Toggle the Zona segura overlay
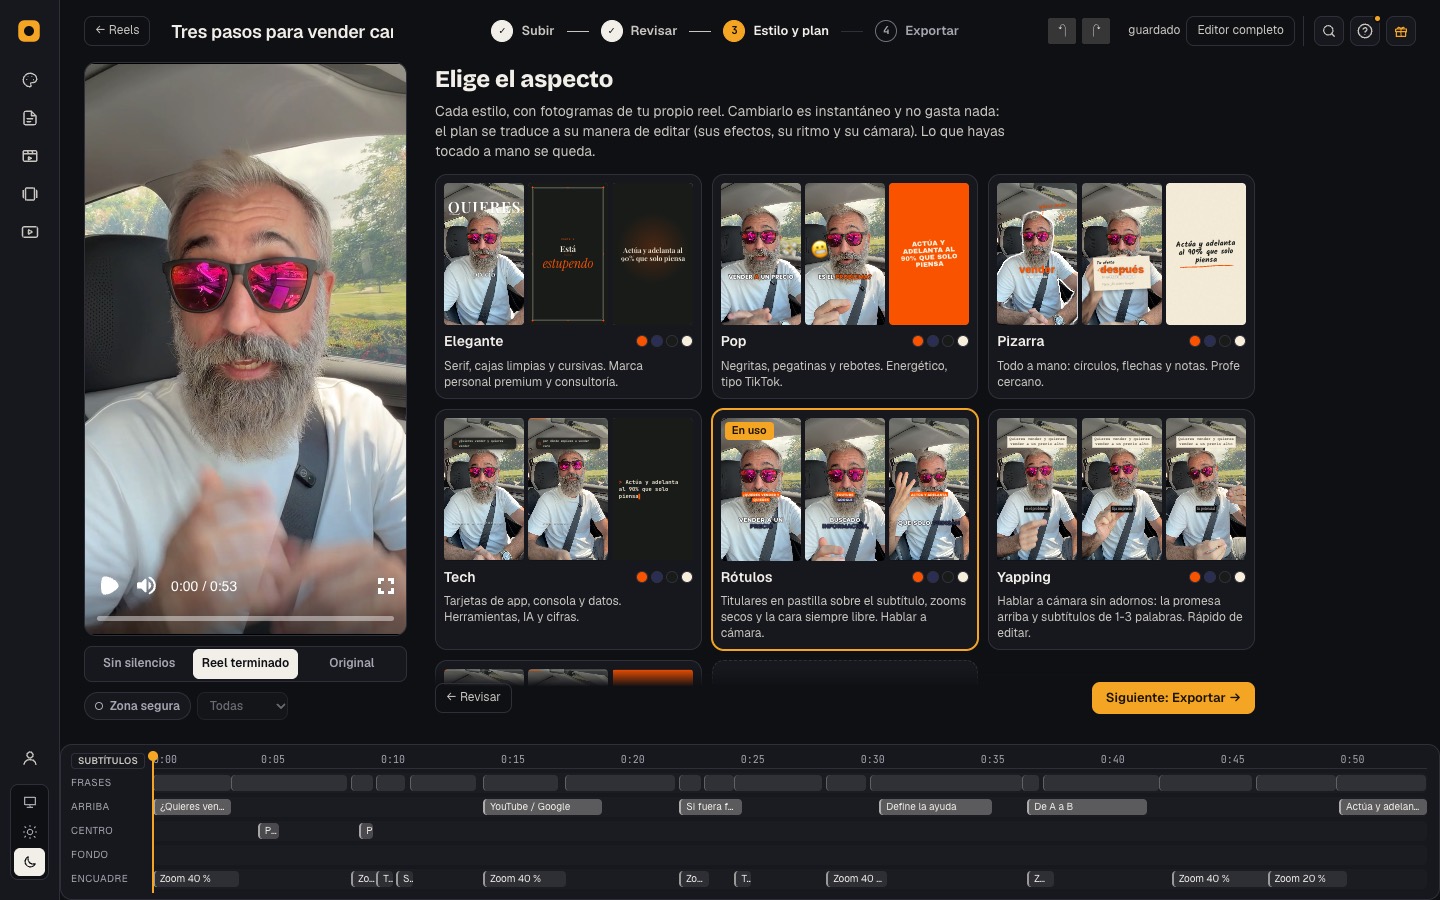Screen dimensions: 1440x900 point(138,706)
